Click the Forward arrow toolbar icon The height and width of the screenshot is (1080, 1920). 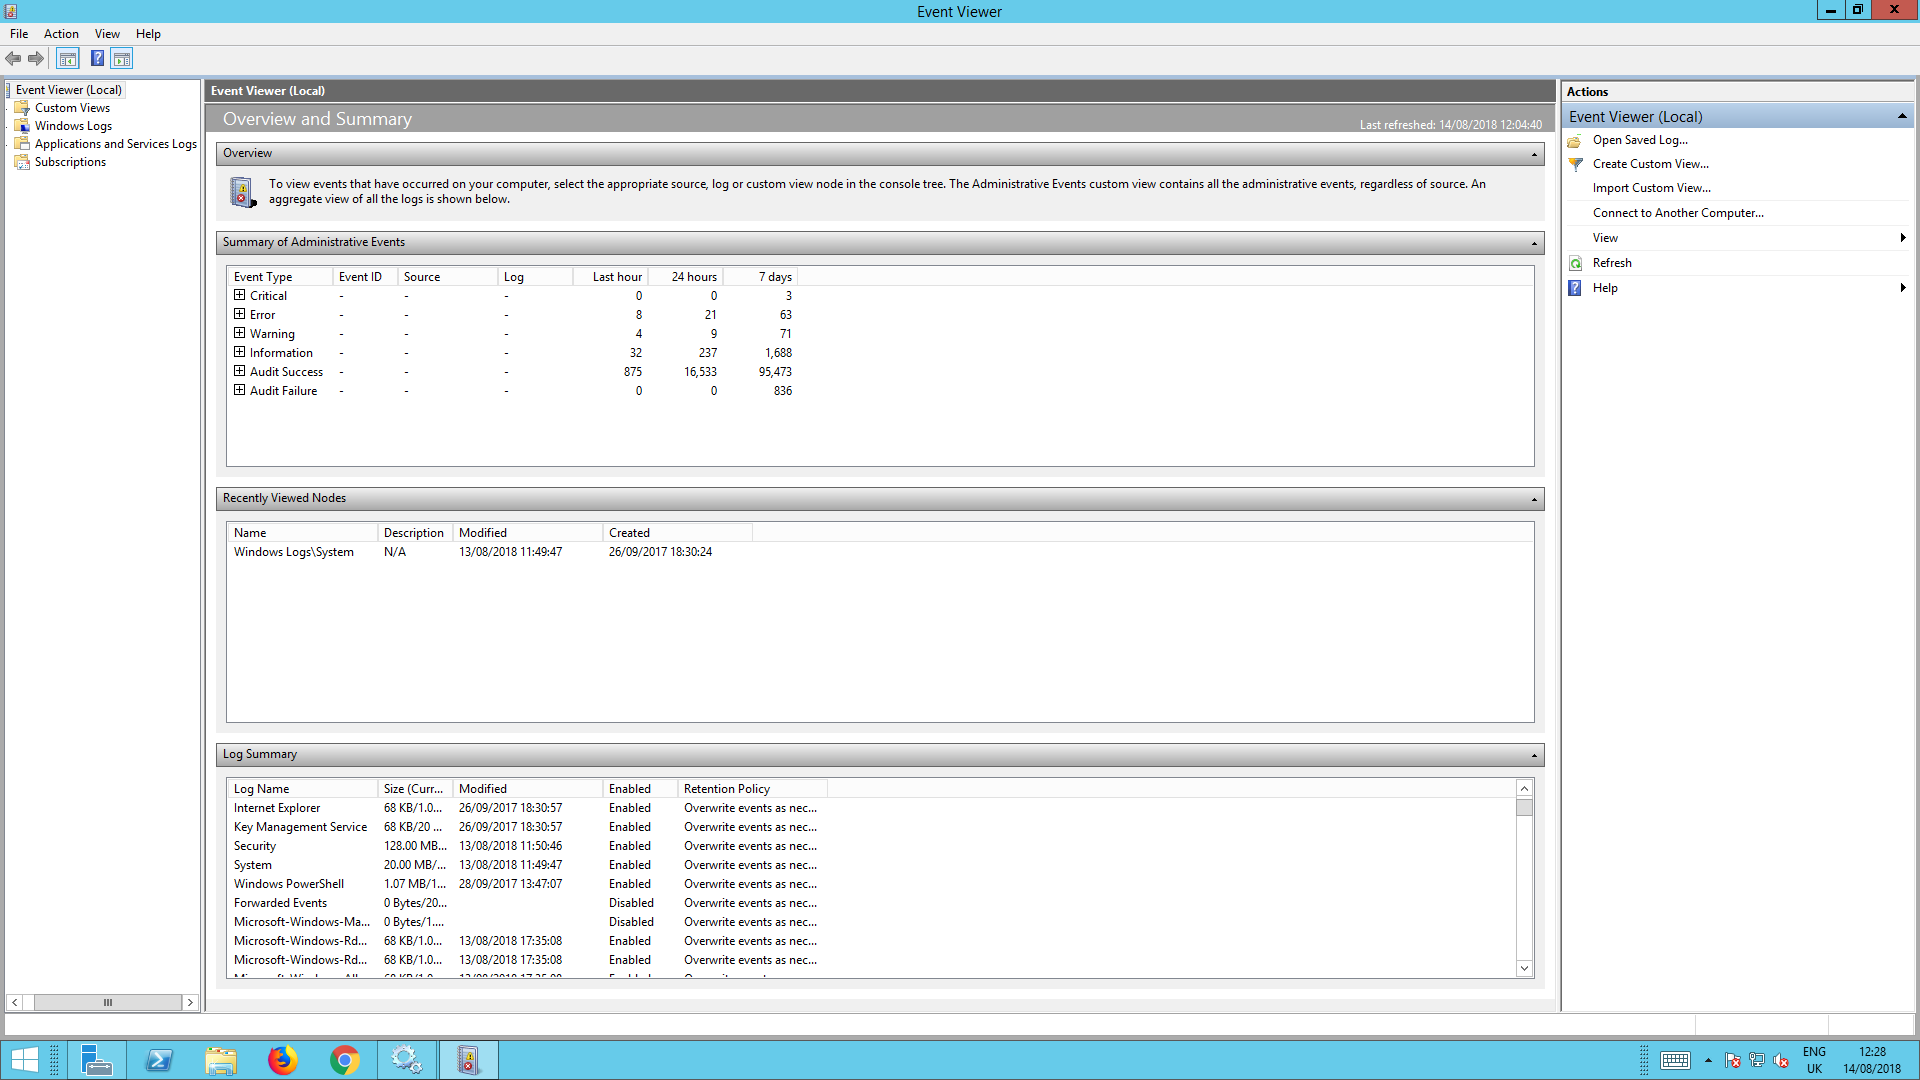[36, 59]
